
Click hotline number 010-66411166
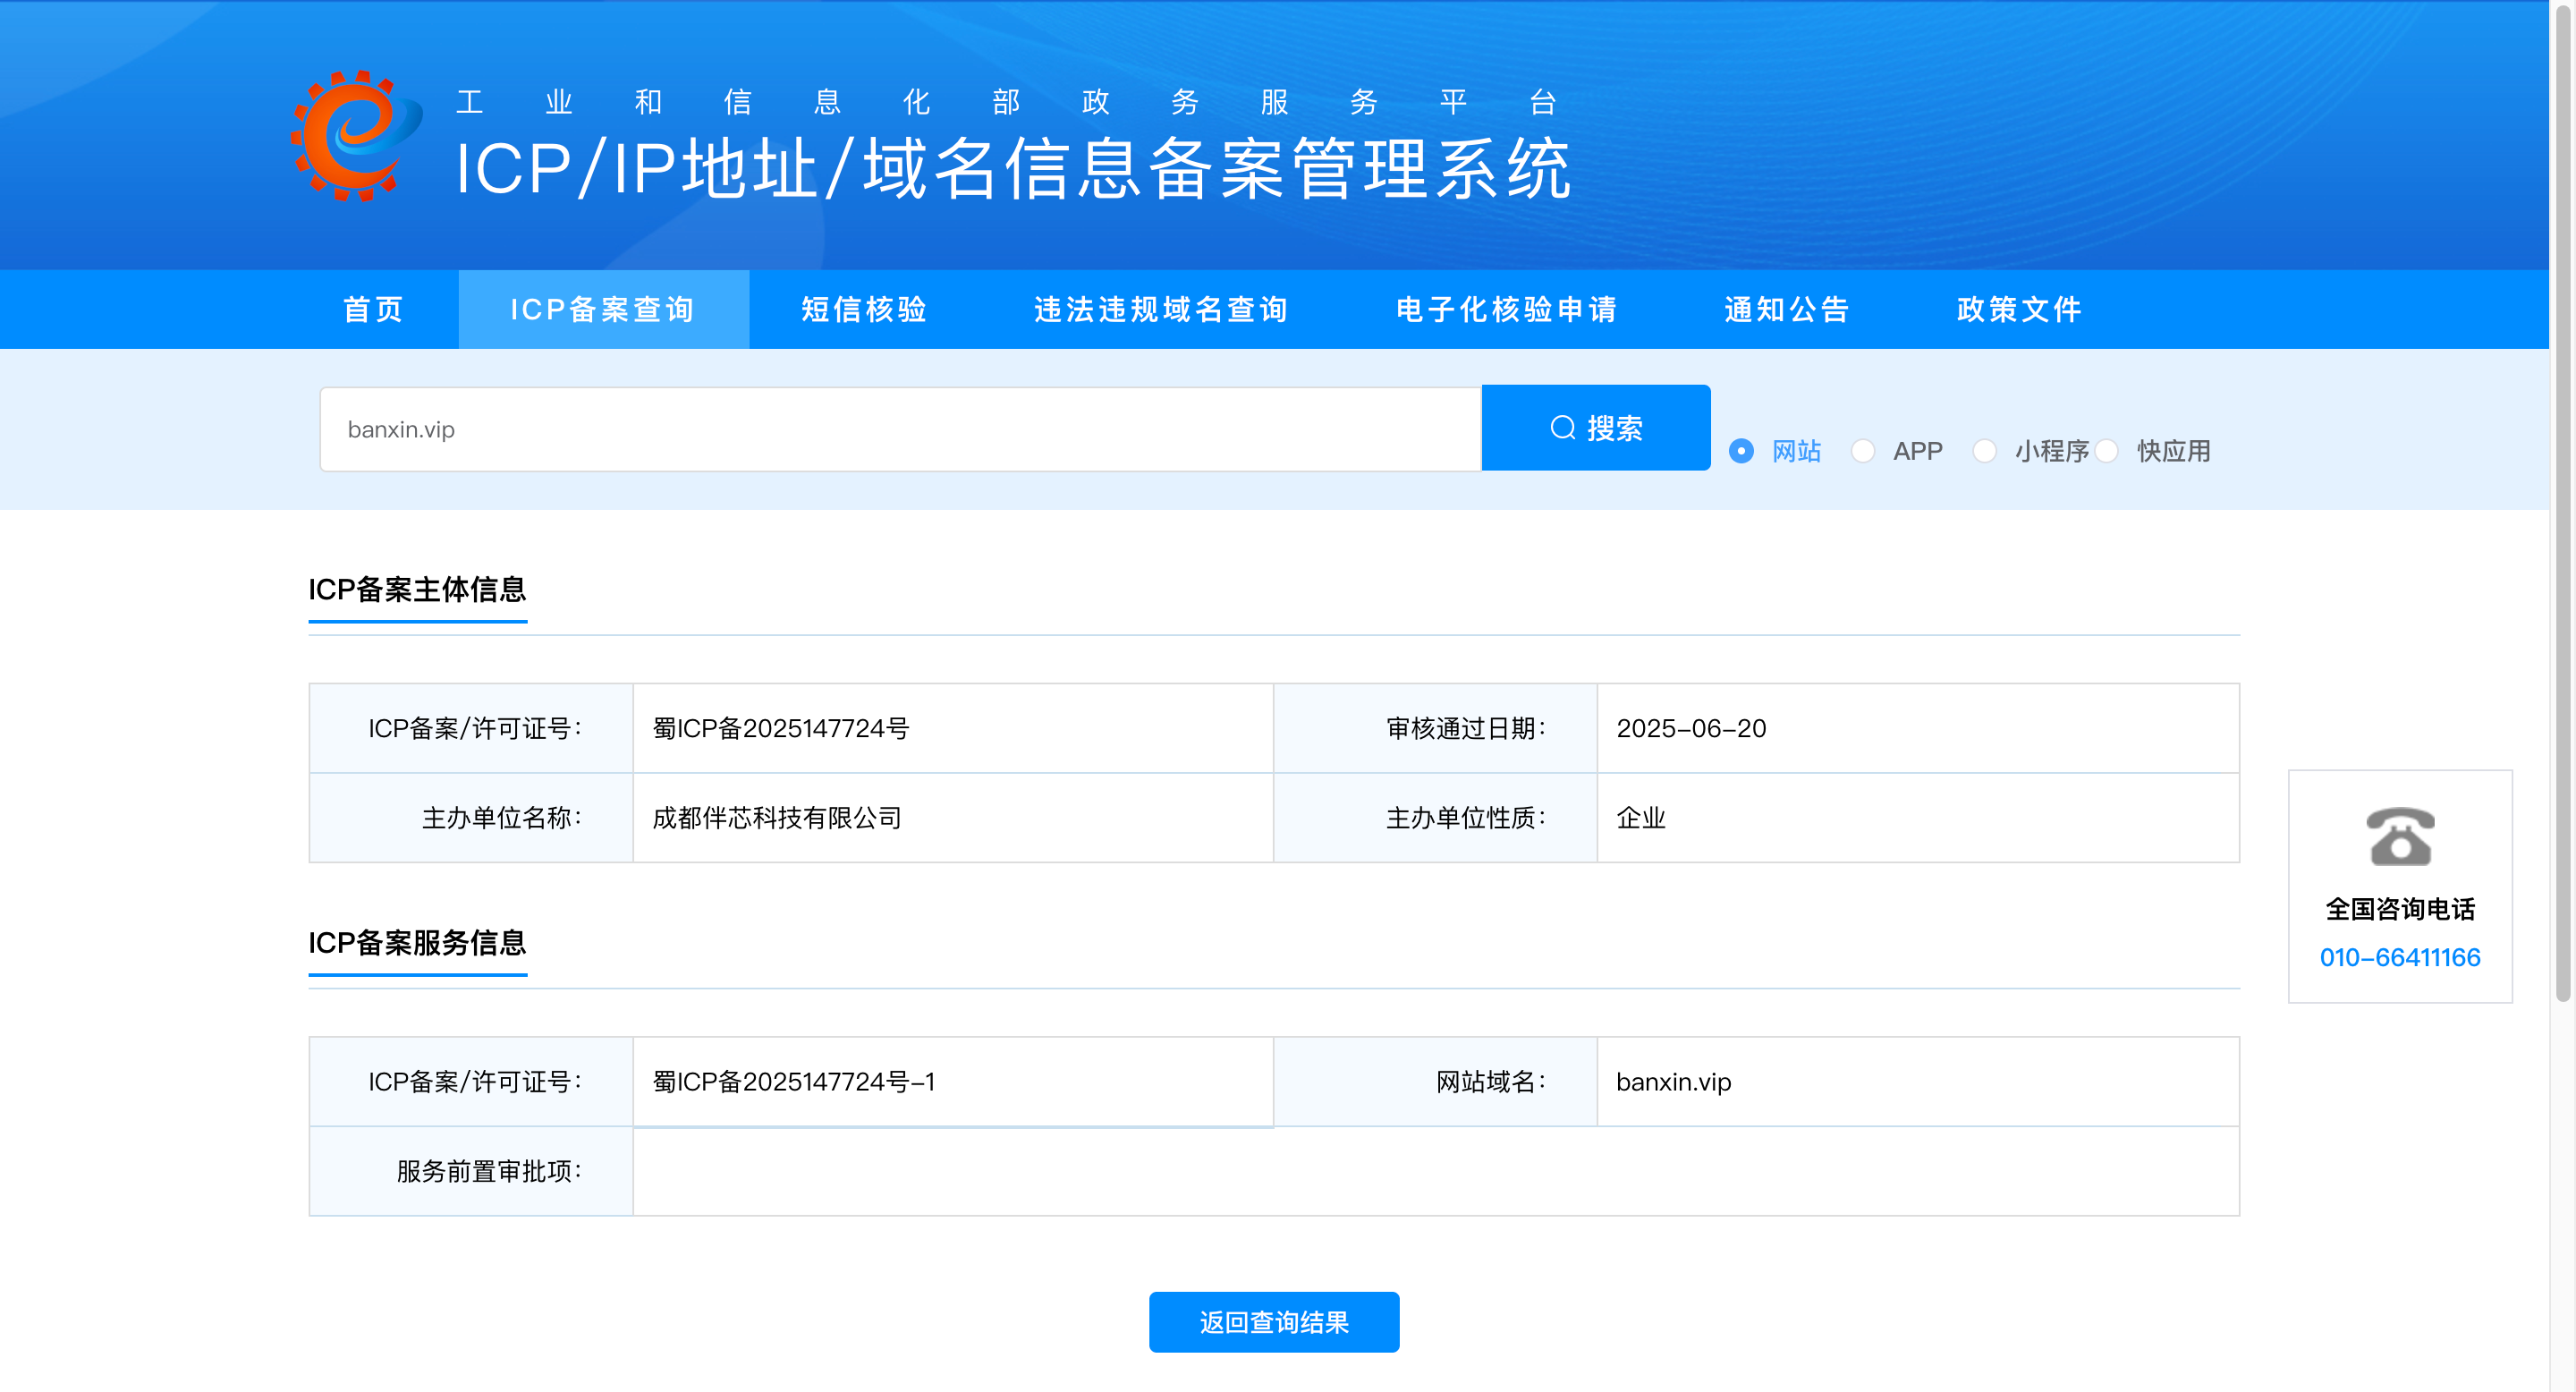click(x=2399, y=957)
